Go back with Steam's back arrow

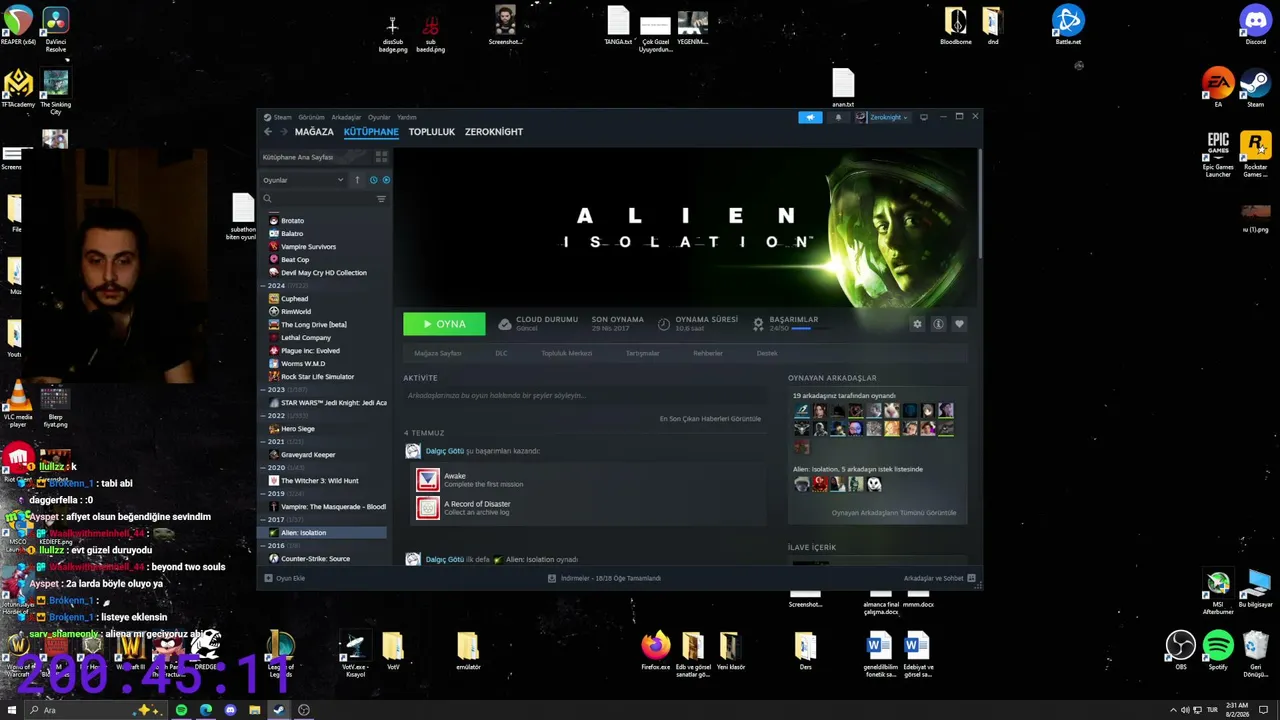pos(268,132)
